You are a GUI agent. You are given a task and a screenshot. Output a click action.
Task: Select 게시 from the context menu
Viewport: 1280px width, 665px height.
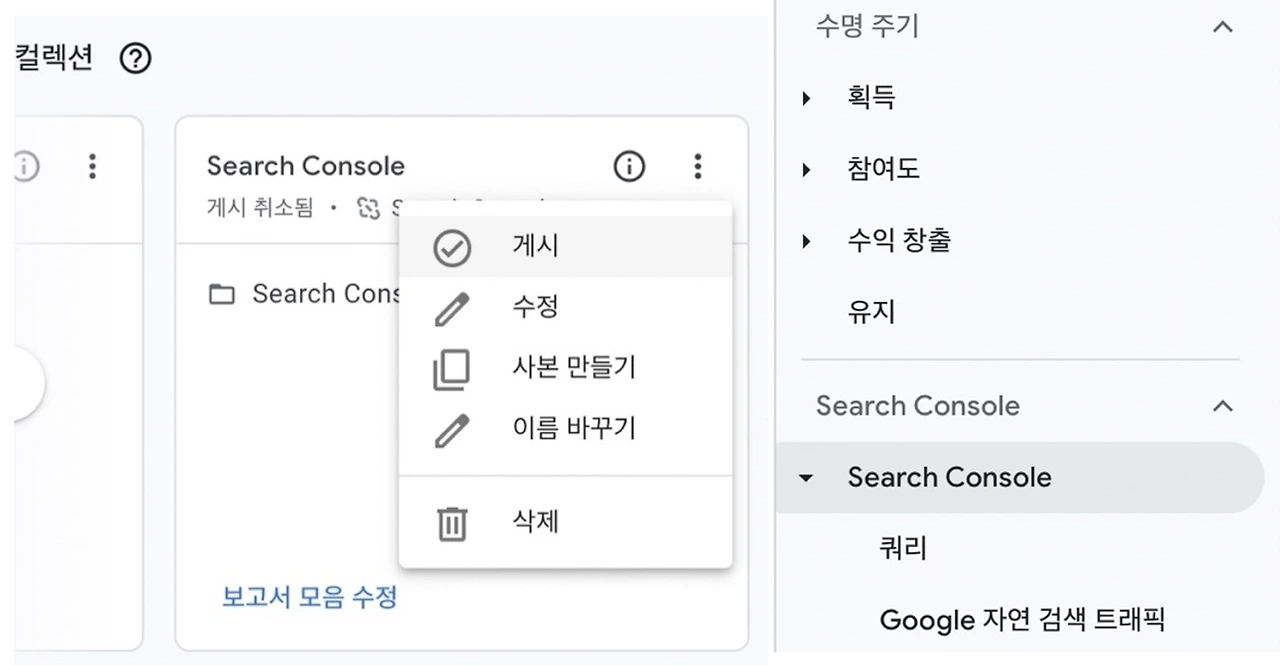[x=534, y=247]
